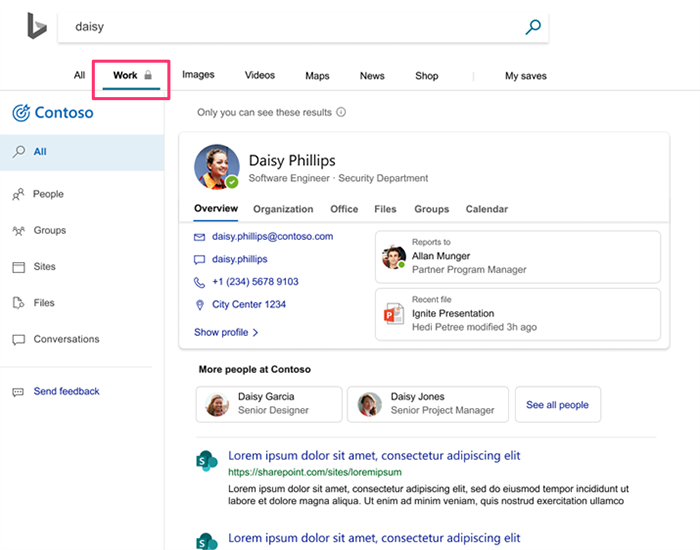Click the lock icon on Work tab
The height and width of the screenshot is (550, 700).
(x=148, y=75)
